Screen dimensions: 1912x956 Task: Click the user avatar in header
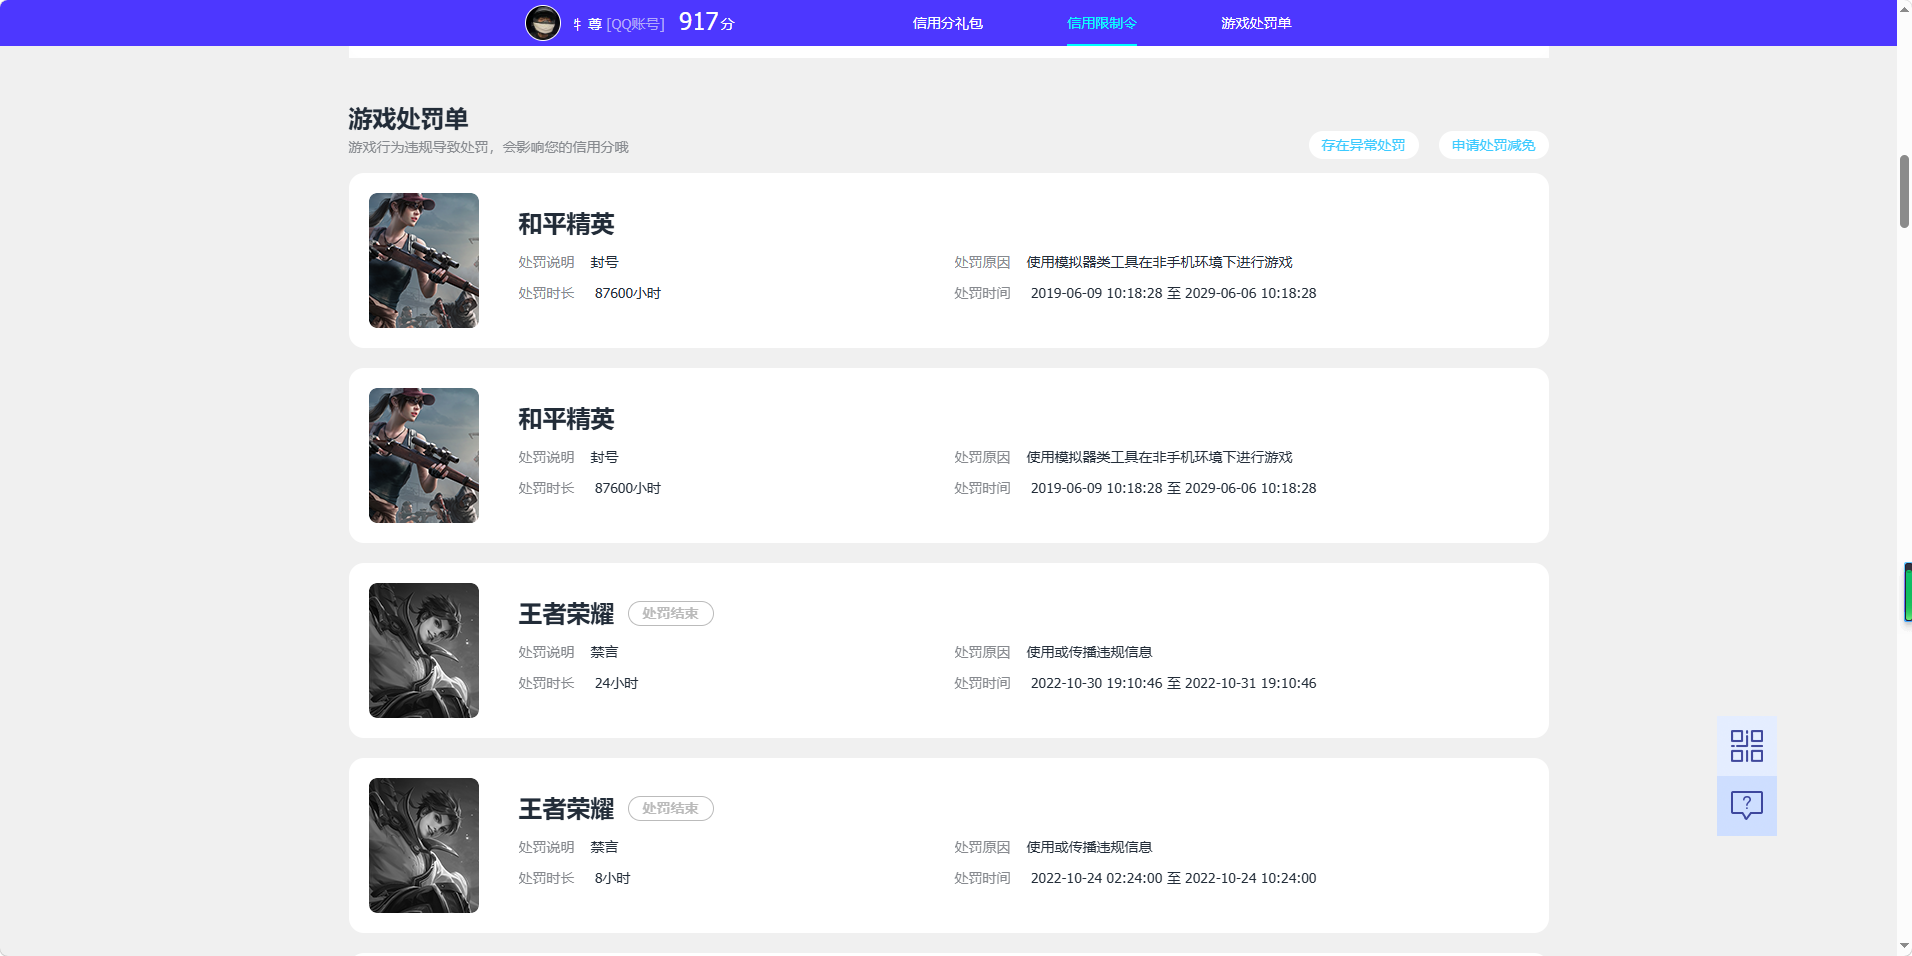pos(543,22)
